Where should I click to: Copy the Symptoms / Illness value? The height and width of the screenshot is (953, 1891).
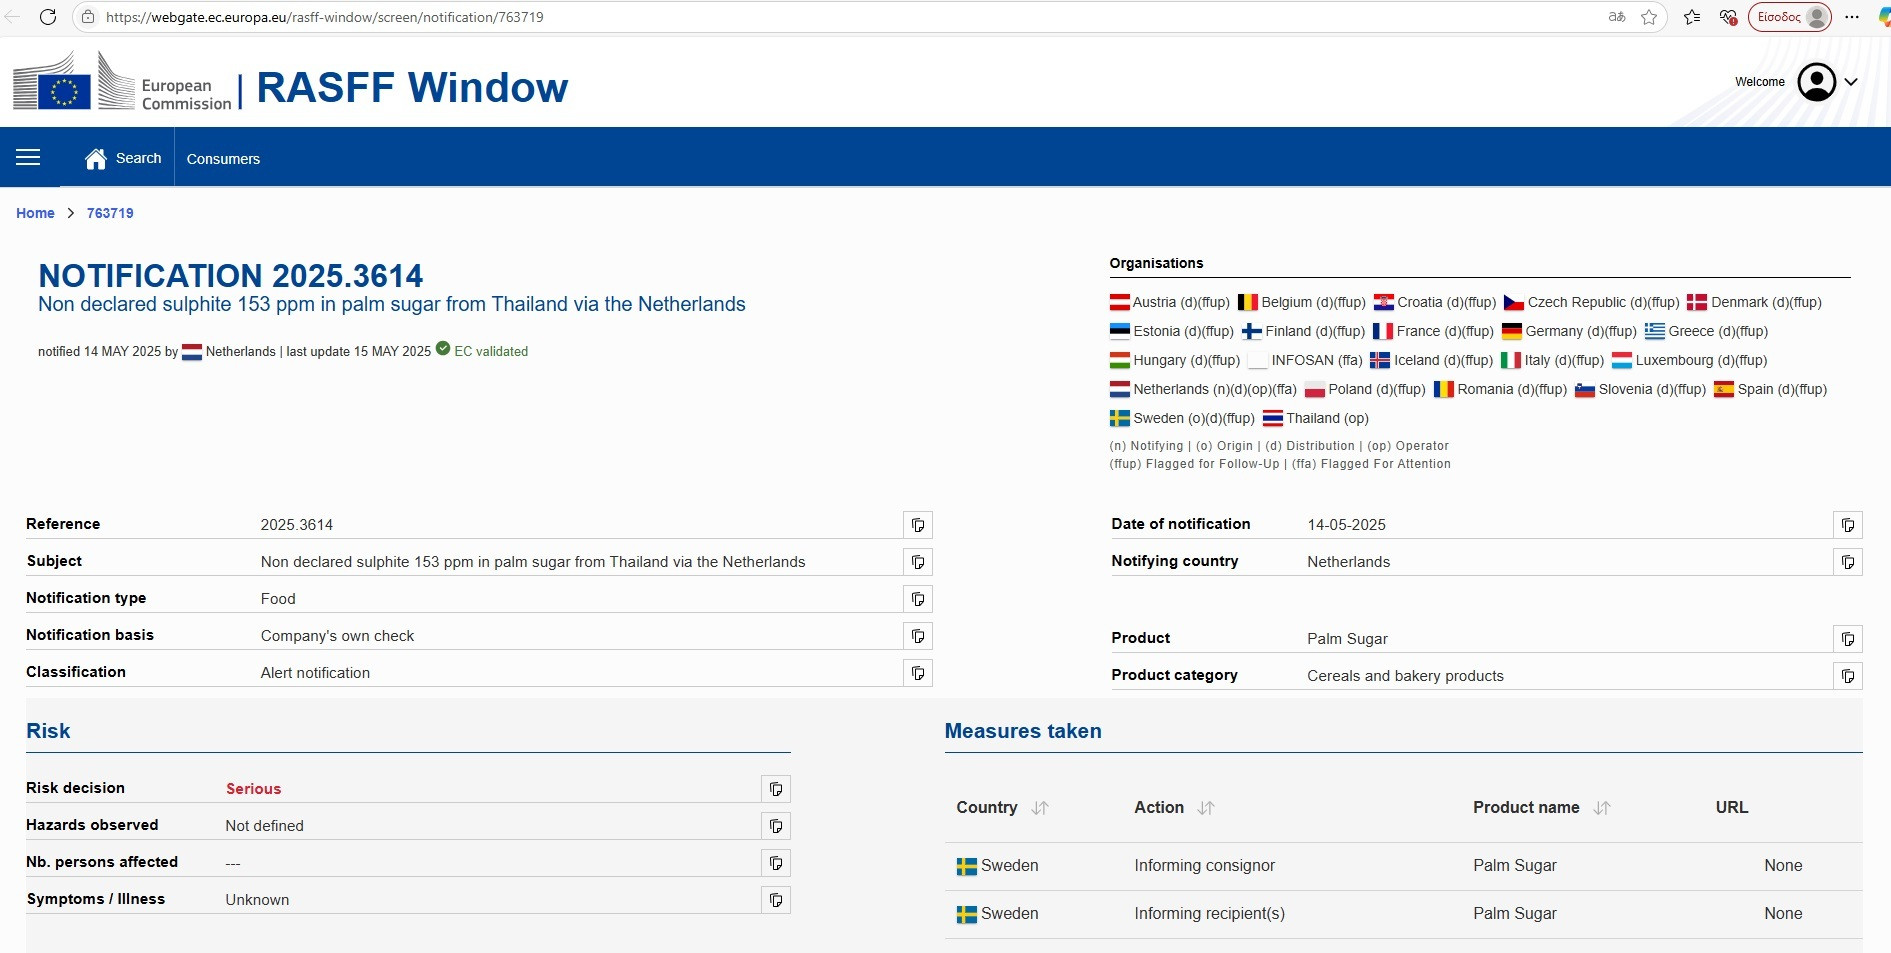click(x=776, y=900)
